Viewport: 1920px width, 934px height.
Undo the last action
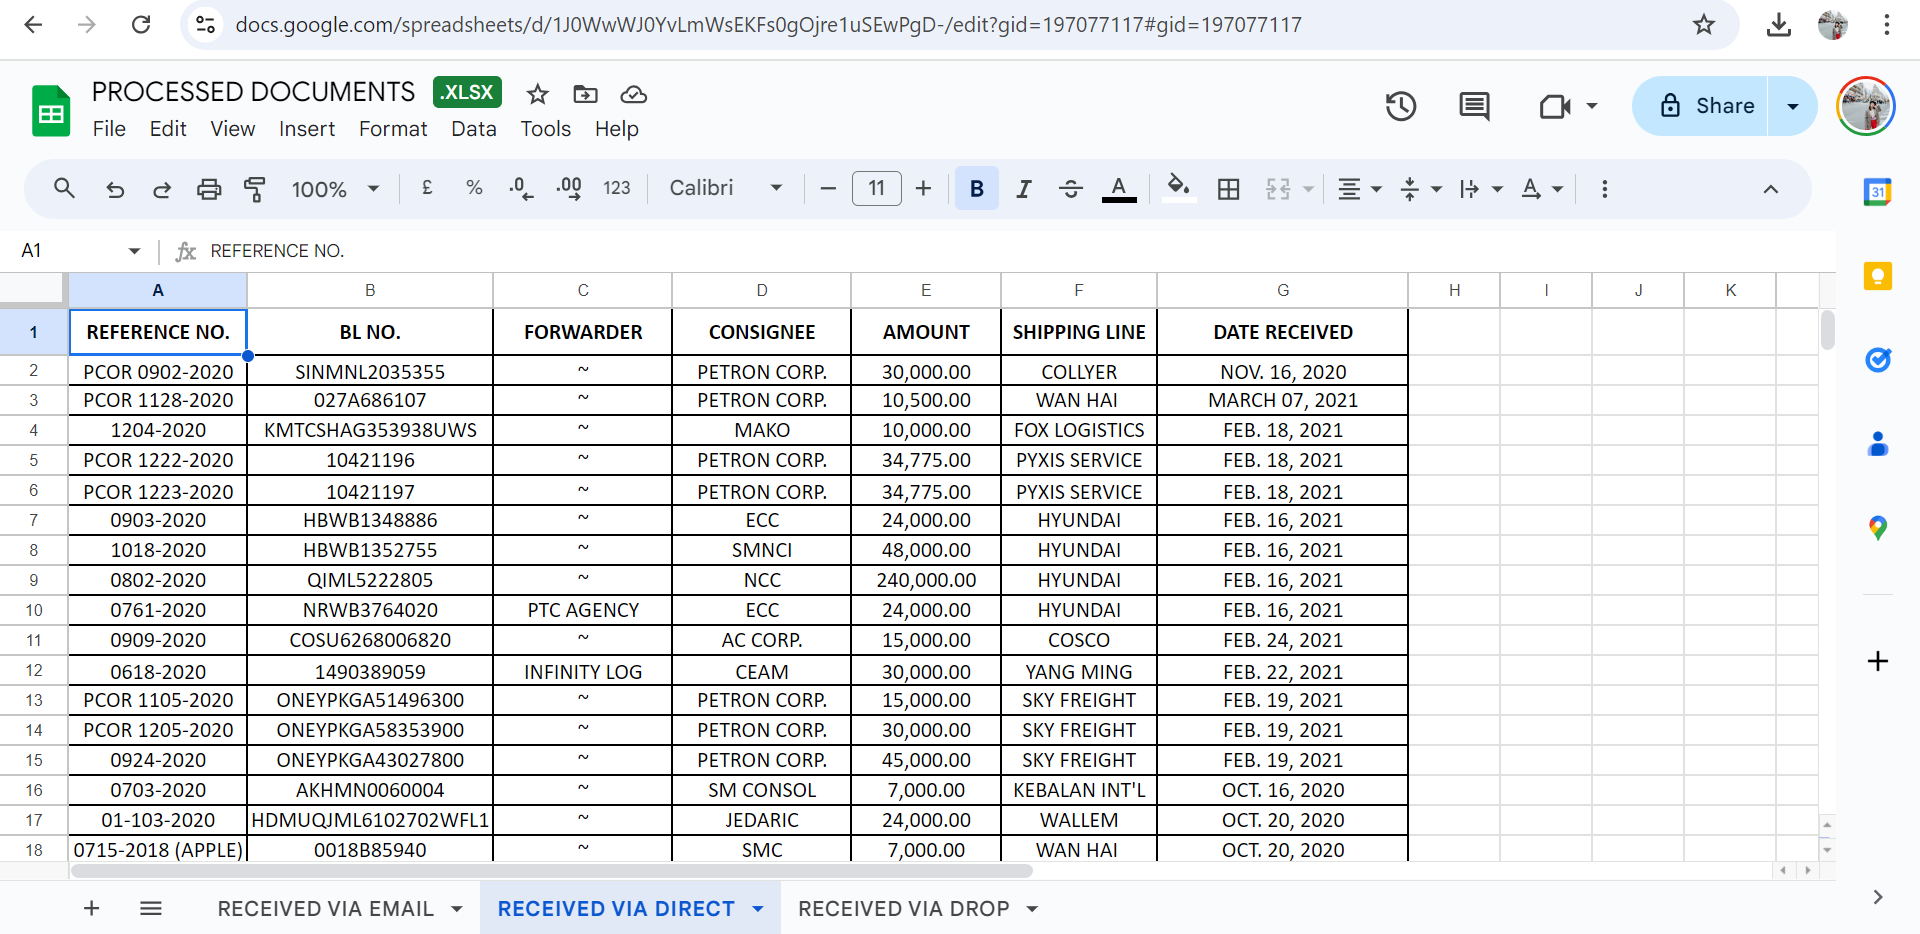pos(115,189)
